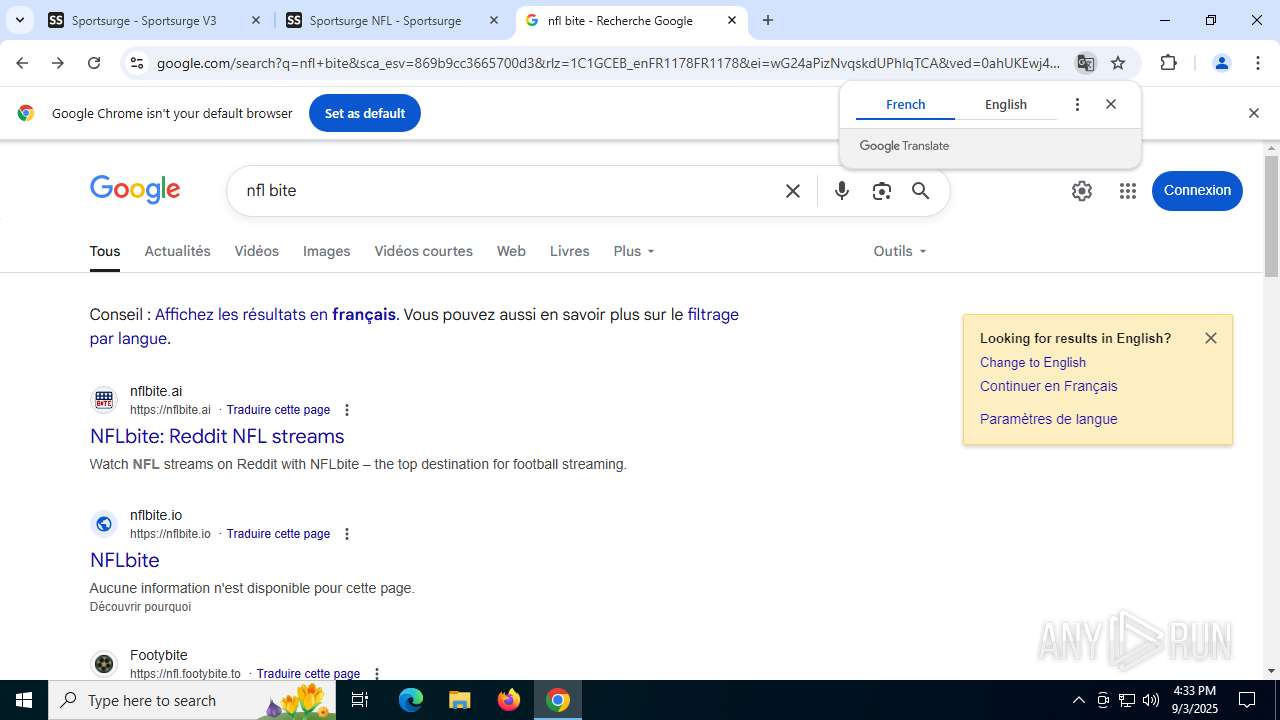Translate the nflbite.ai result page
This screenshot has width=1280, height=720.
tap(278, 410)
